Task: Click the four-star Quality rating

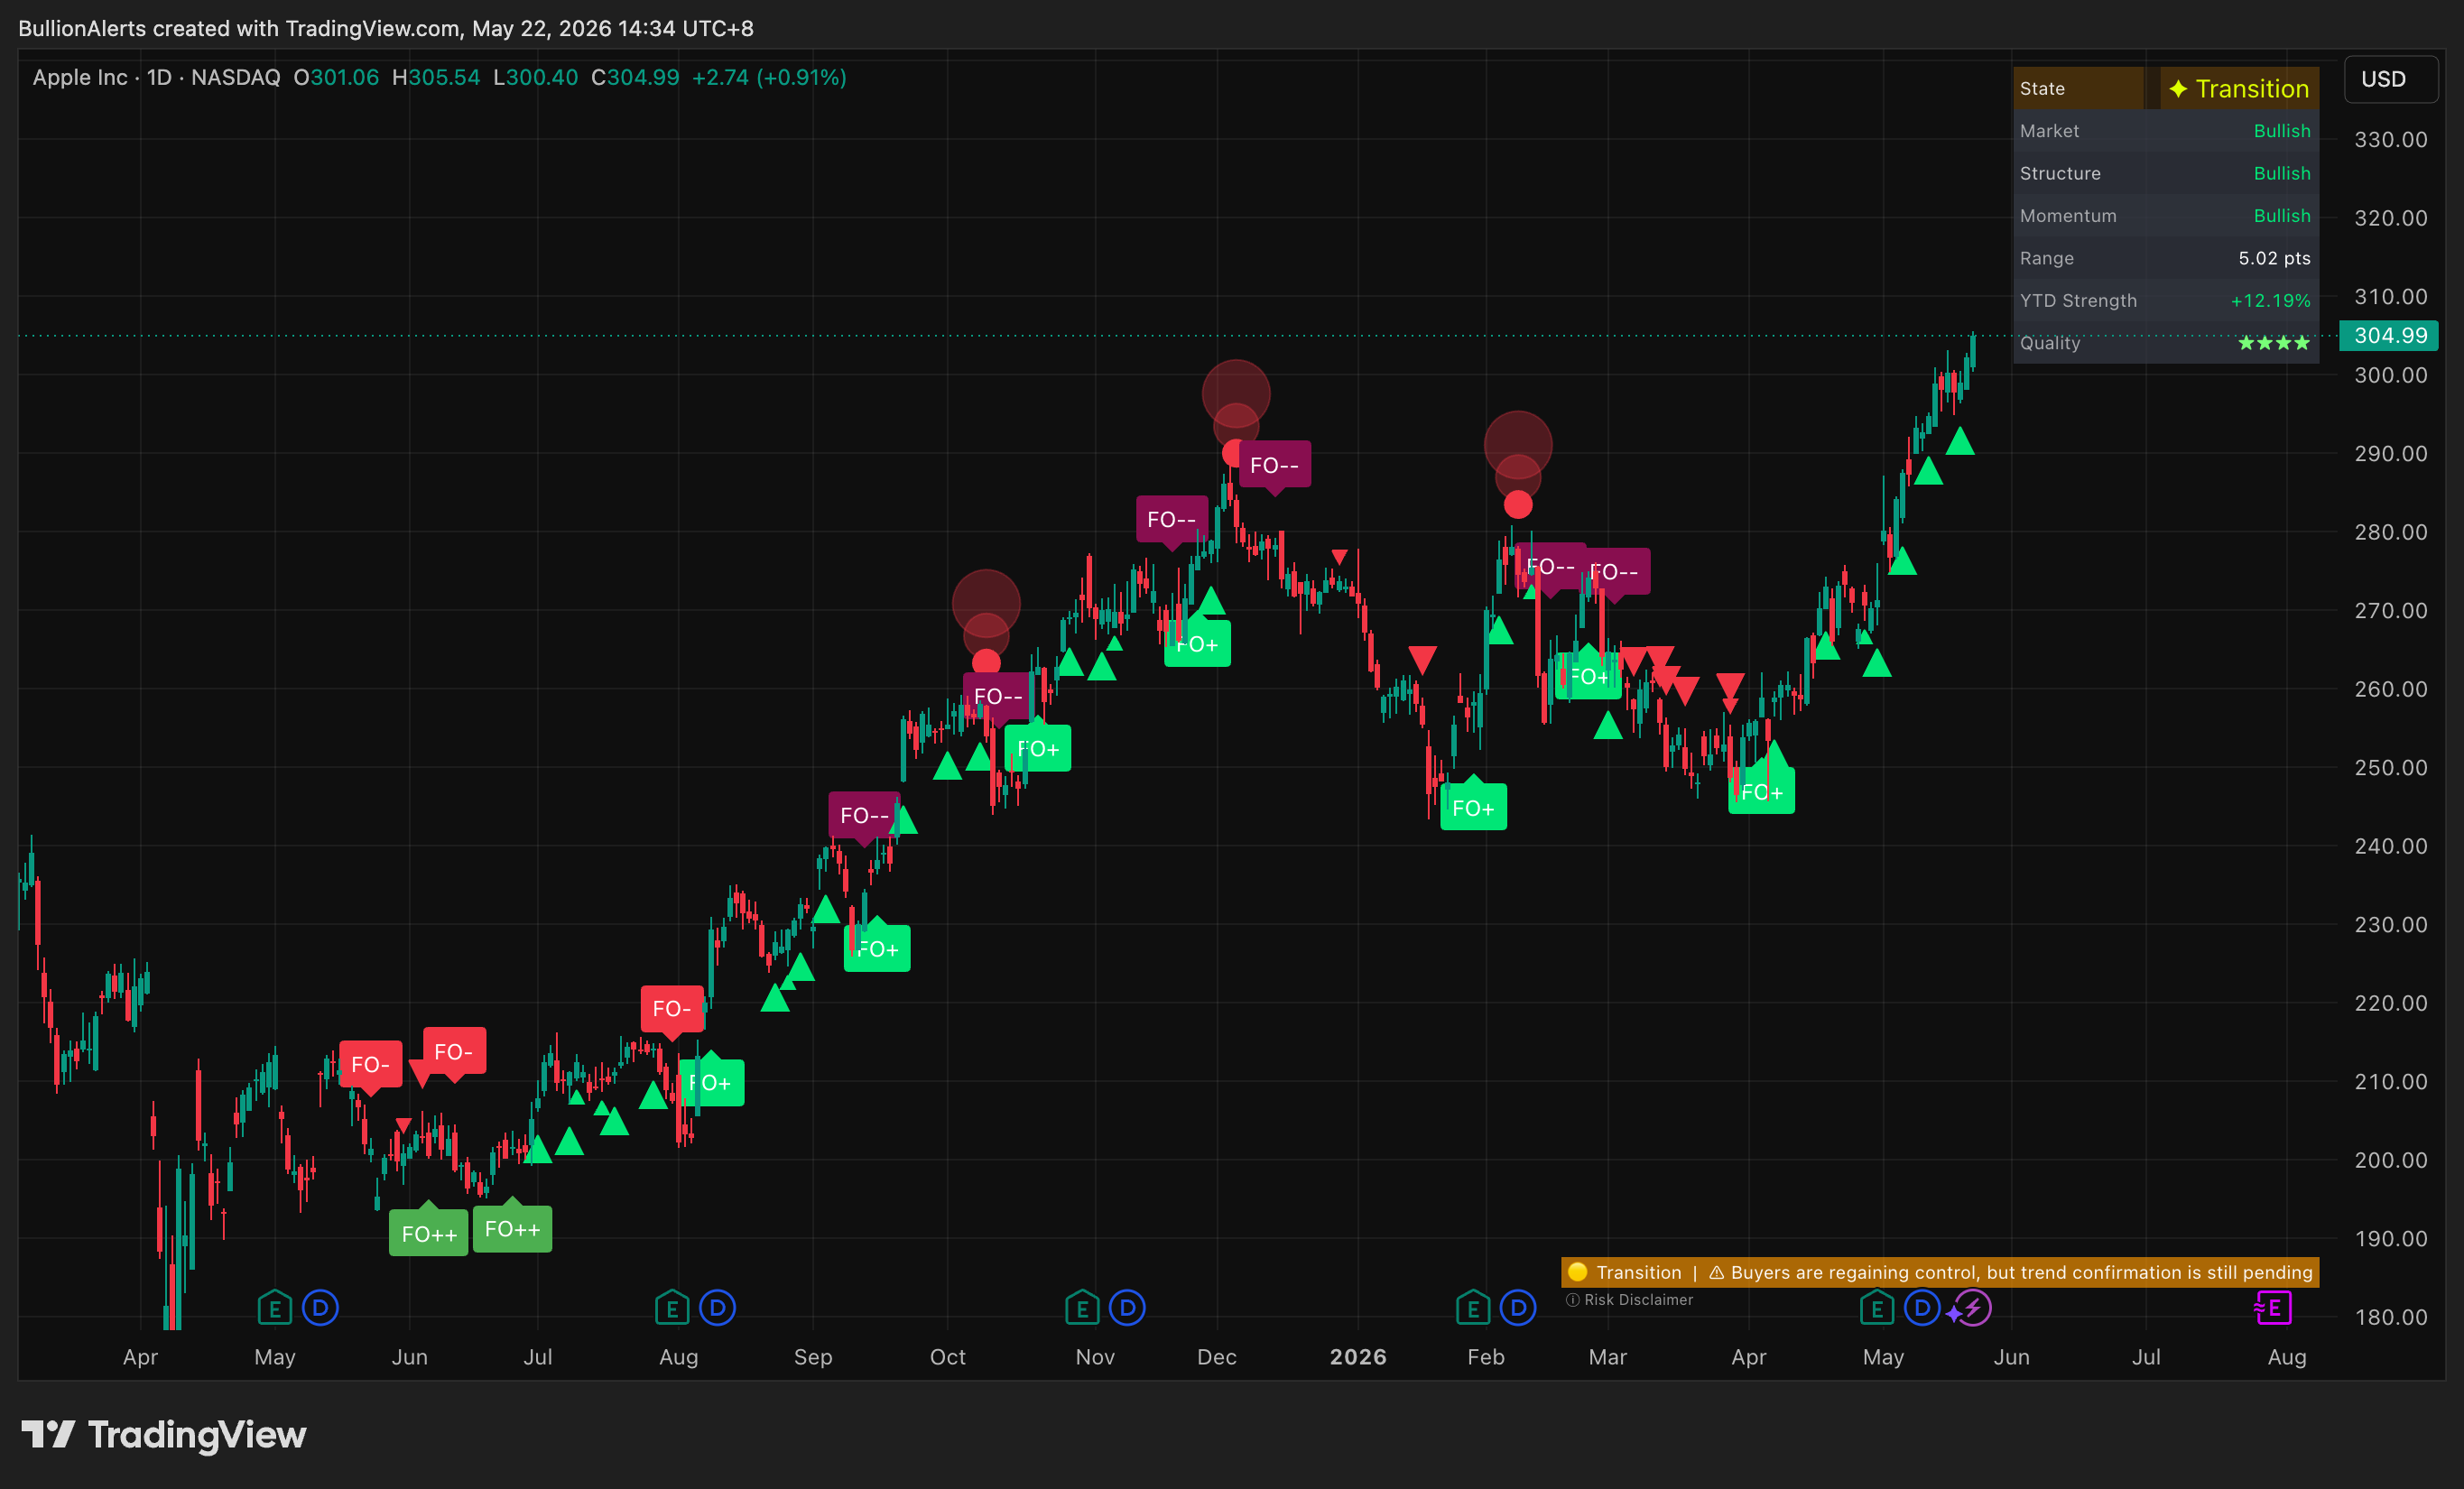Action: click(x=2274, y=343)
